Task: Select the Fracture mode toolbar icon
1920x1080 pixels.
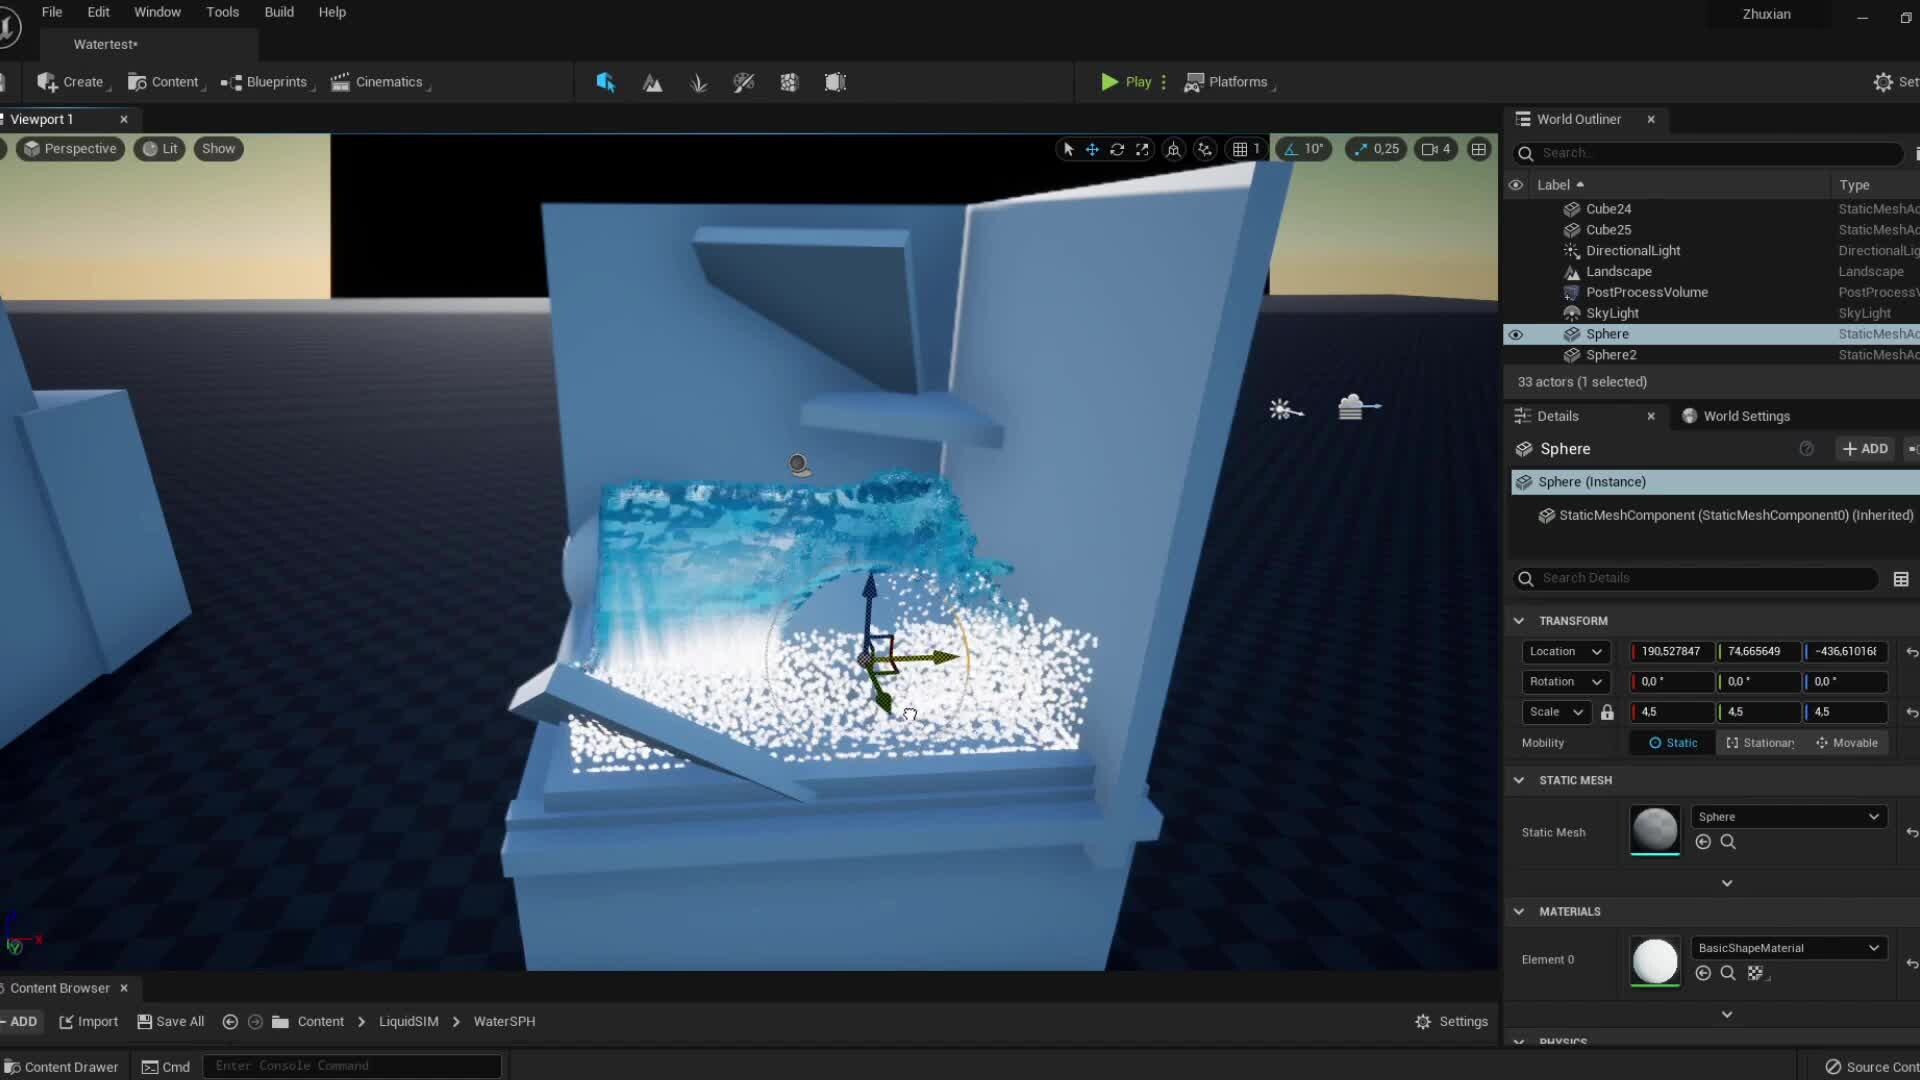Action: pos(789,82)
